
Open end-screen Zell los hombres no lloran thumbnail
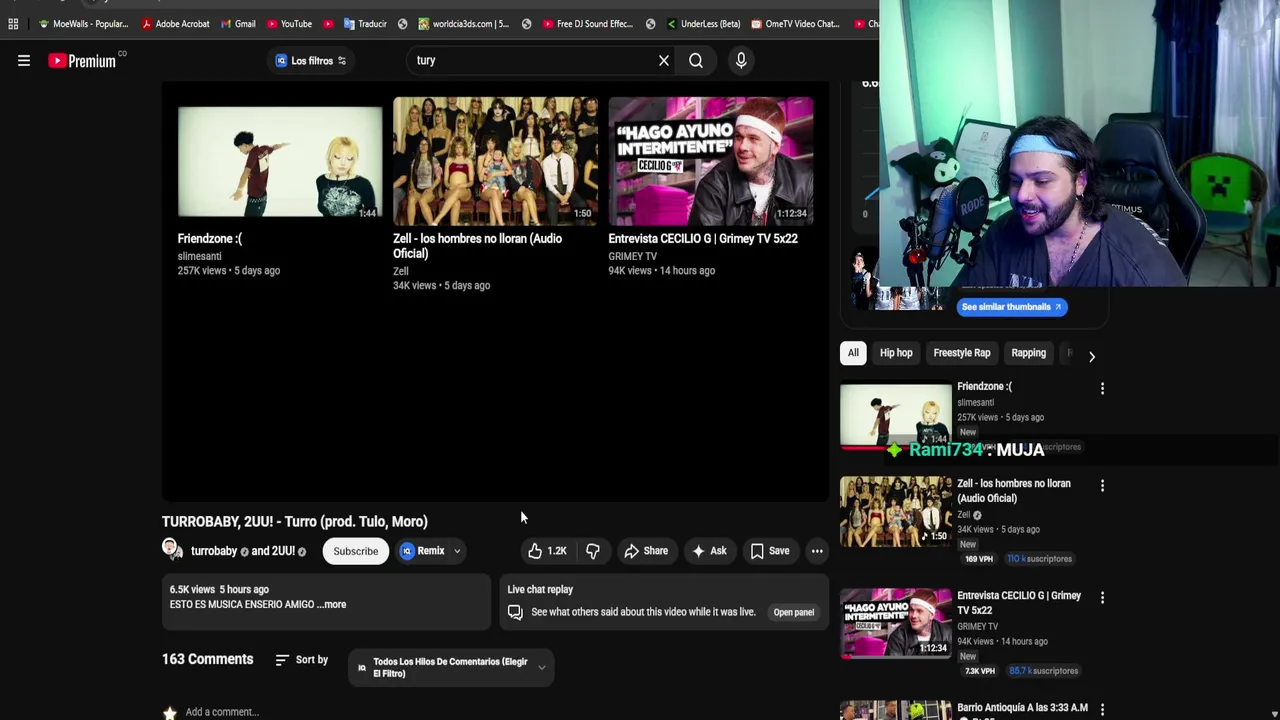pyautogui.click(x=495, y=162)
